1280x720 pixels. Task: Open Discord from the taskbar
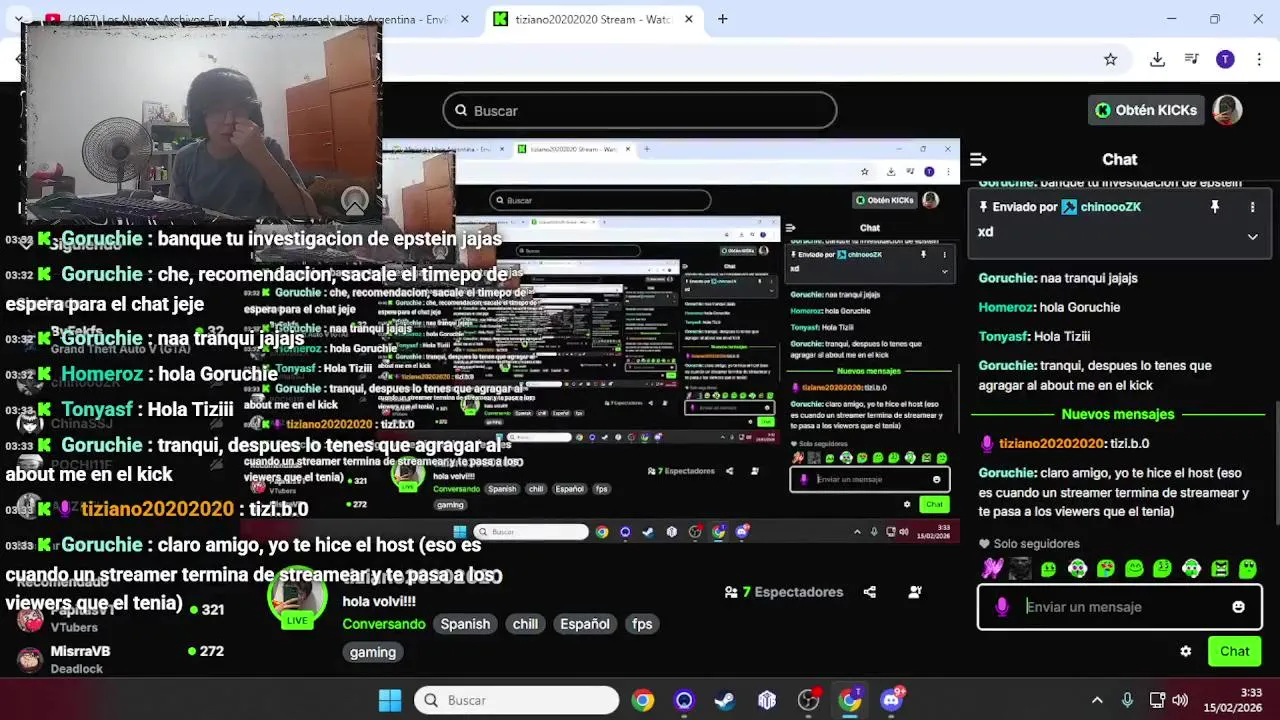pyautogui.click(x=890, y=700)
